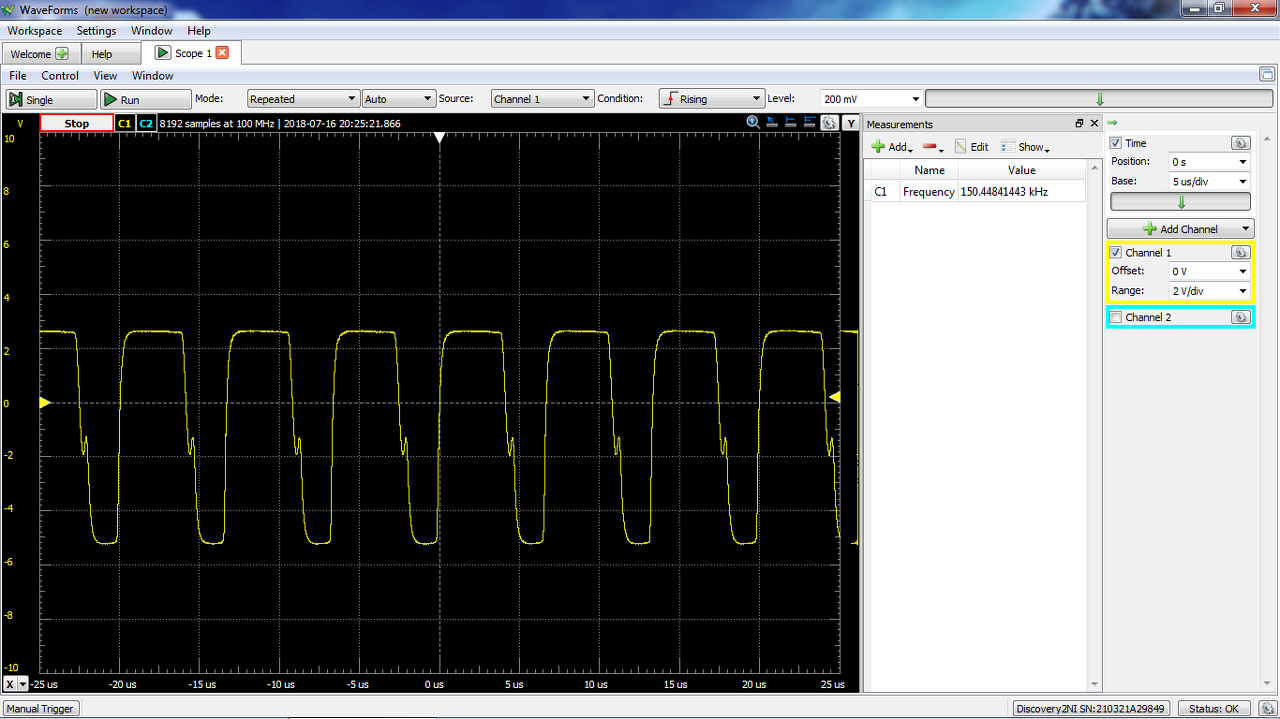Start acquisition with Run button
This screenshot has height=719, width=1280.
145,99
